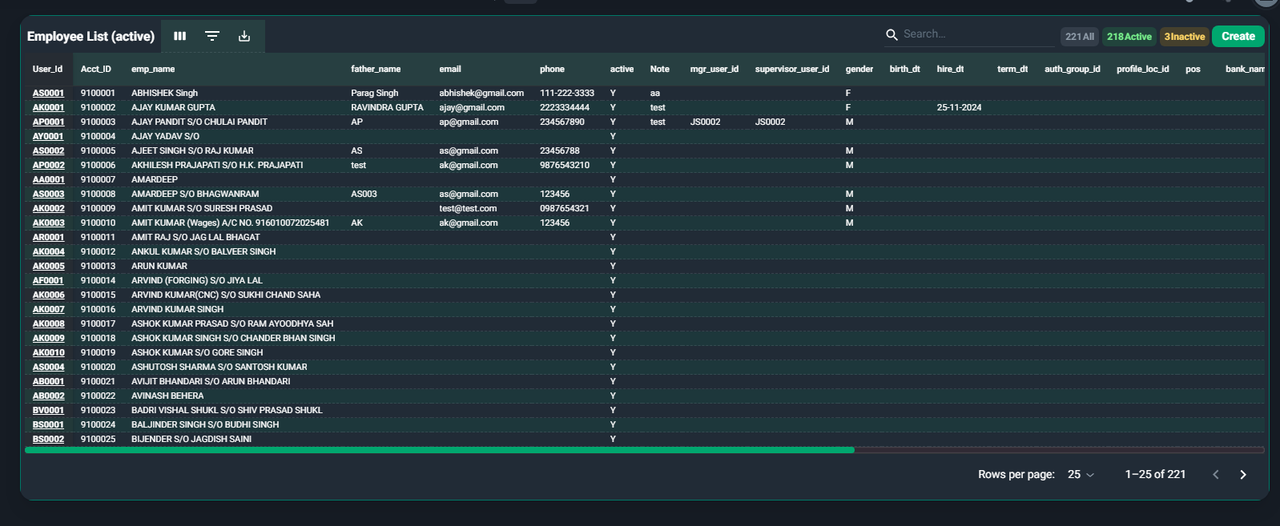Sort by auth_group_id column header

tap(1072, 69)
